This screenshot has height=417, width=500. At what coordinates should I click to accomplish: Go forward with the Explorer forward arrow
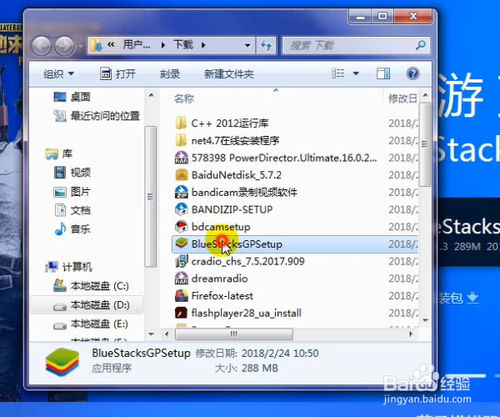65,46
